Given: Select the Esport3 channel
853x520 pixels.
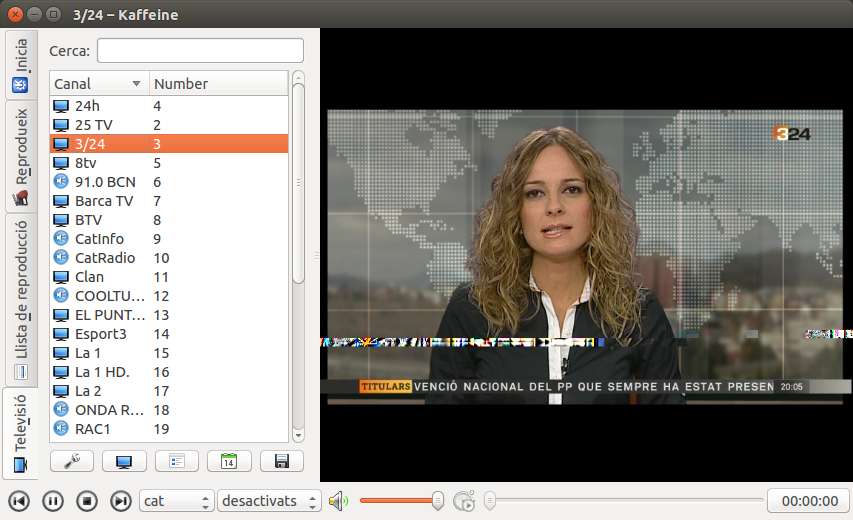Looking at the screenshot, I should 100,334.
